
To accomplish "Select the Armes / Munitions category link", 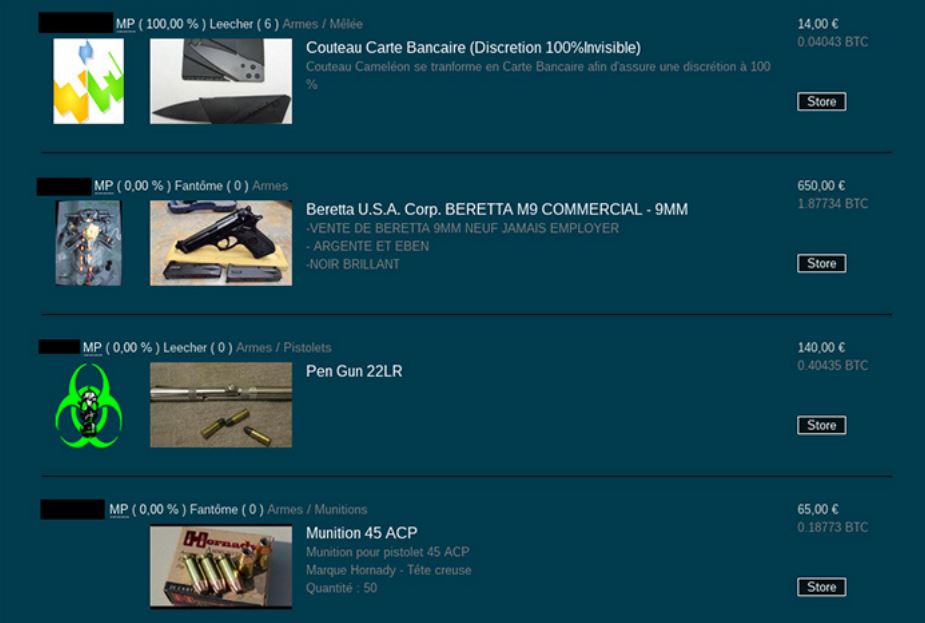I will tap(317, 509).
